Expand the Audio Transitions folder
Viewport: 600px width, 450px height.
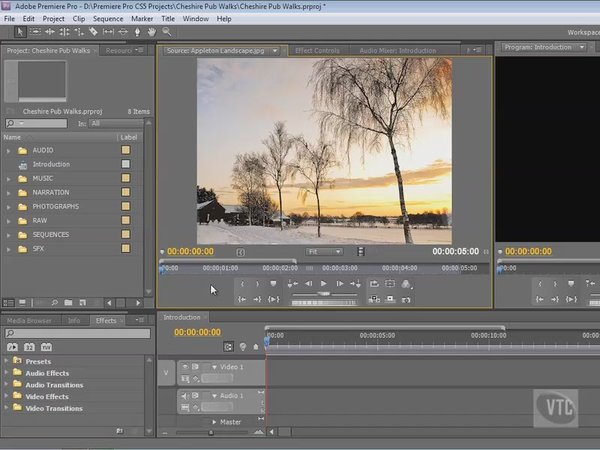click(7, 385)
